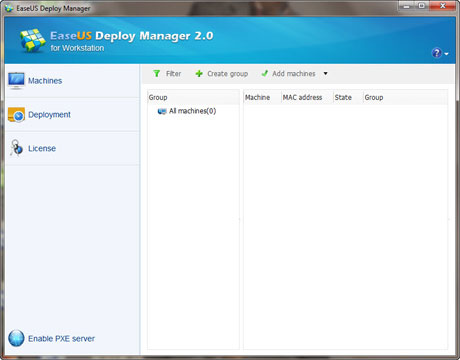The height and width of the screenshot is (360, 460).
Task: Click the Deployment icon in sidebar
Action: 16,115
